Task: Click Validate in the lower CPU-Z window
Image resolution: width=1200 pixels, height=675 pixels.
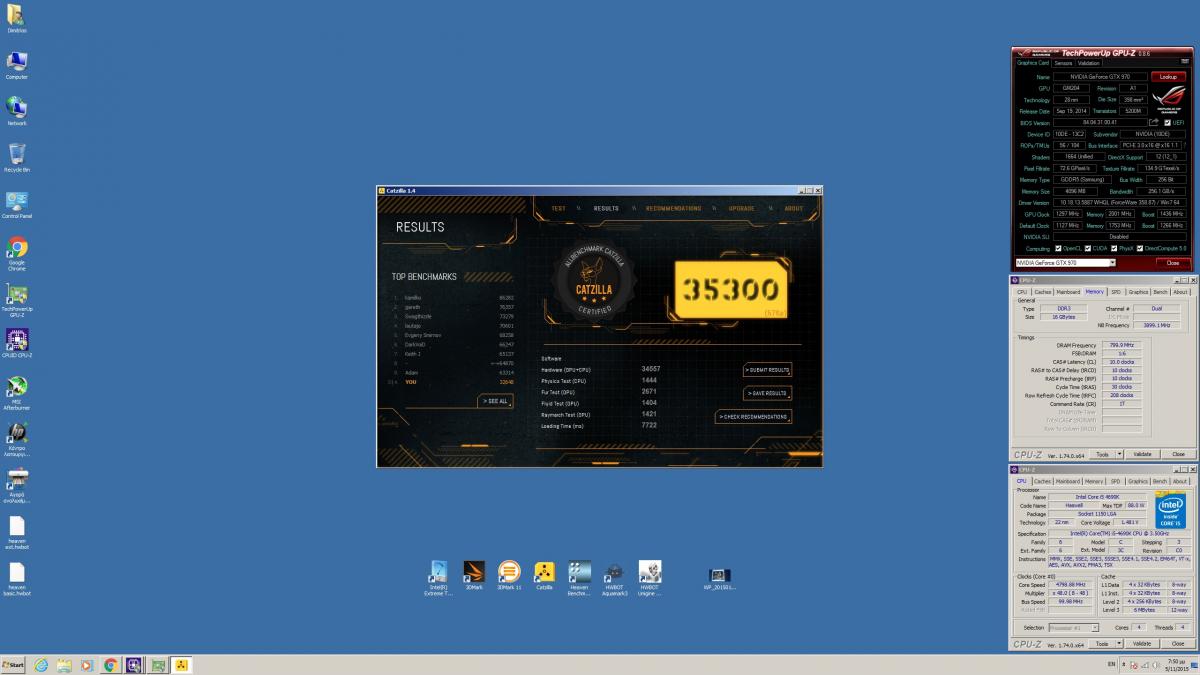Action: click(x=1142, y=644)
